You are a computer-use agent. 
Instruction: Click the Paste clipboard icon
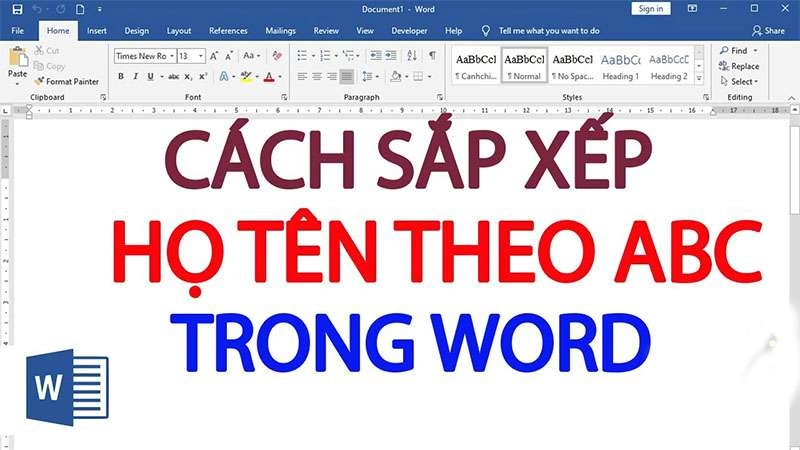17,62
